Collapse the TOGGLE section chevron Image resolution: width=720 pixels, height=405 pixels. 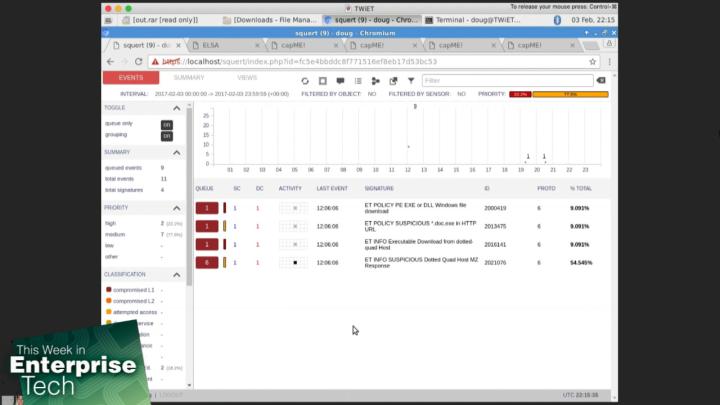pos(177,107)
